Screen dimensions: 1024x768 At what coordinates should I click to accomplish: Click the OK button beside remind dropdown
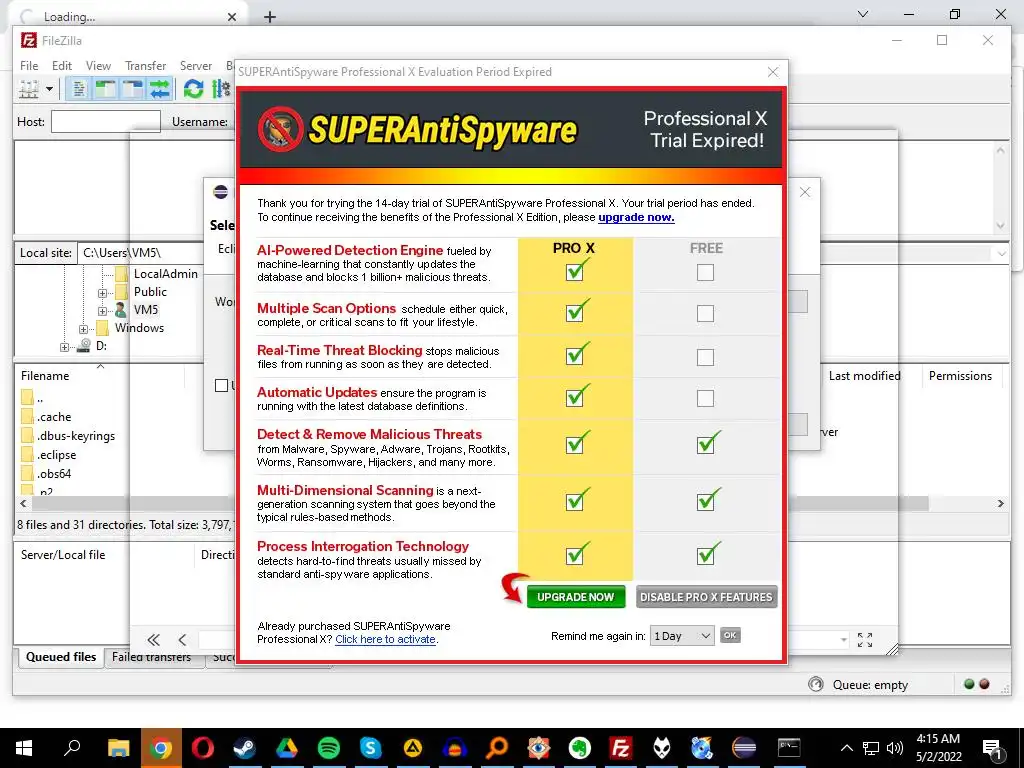[730, 635]
